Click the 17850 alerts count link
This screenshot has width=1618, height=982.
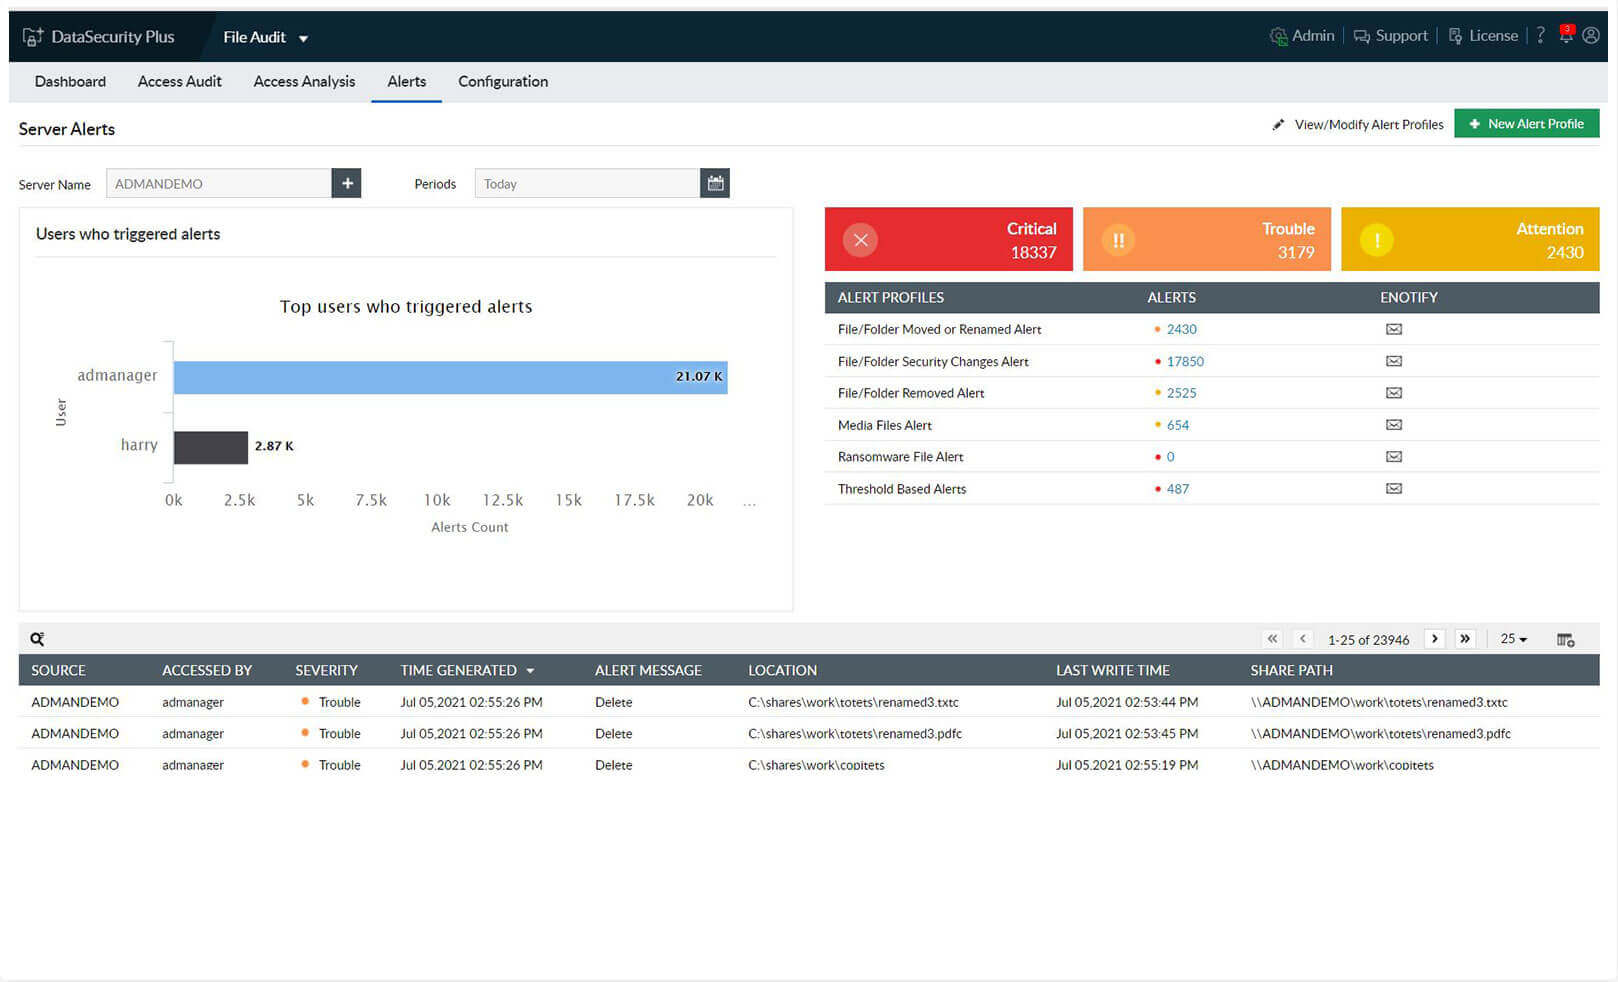tap(1185, 361)
